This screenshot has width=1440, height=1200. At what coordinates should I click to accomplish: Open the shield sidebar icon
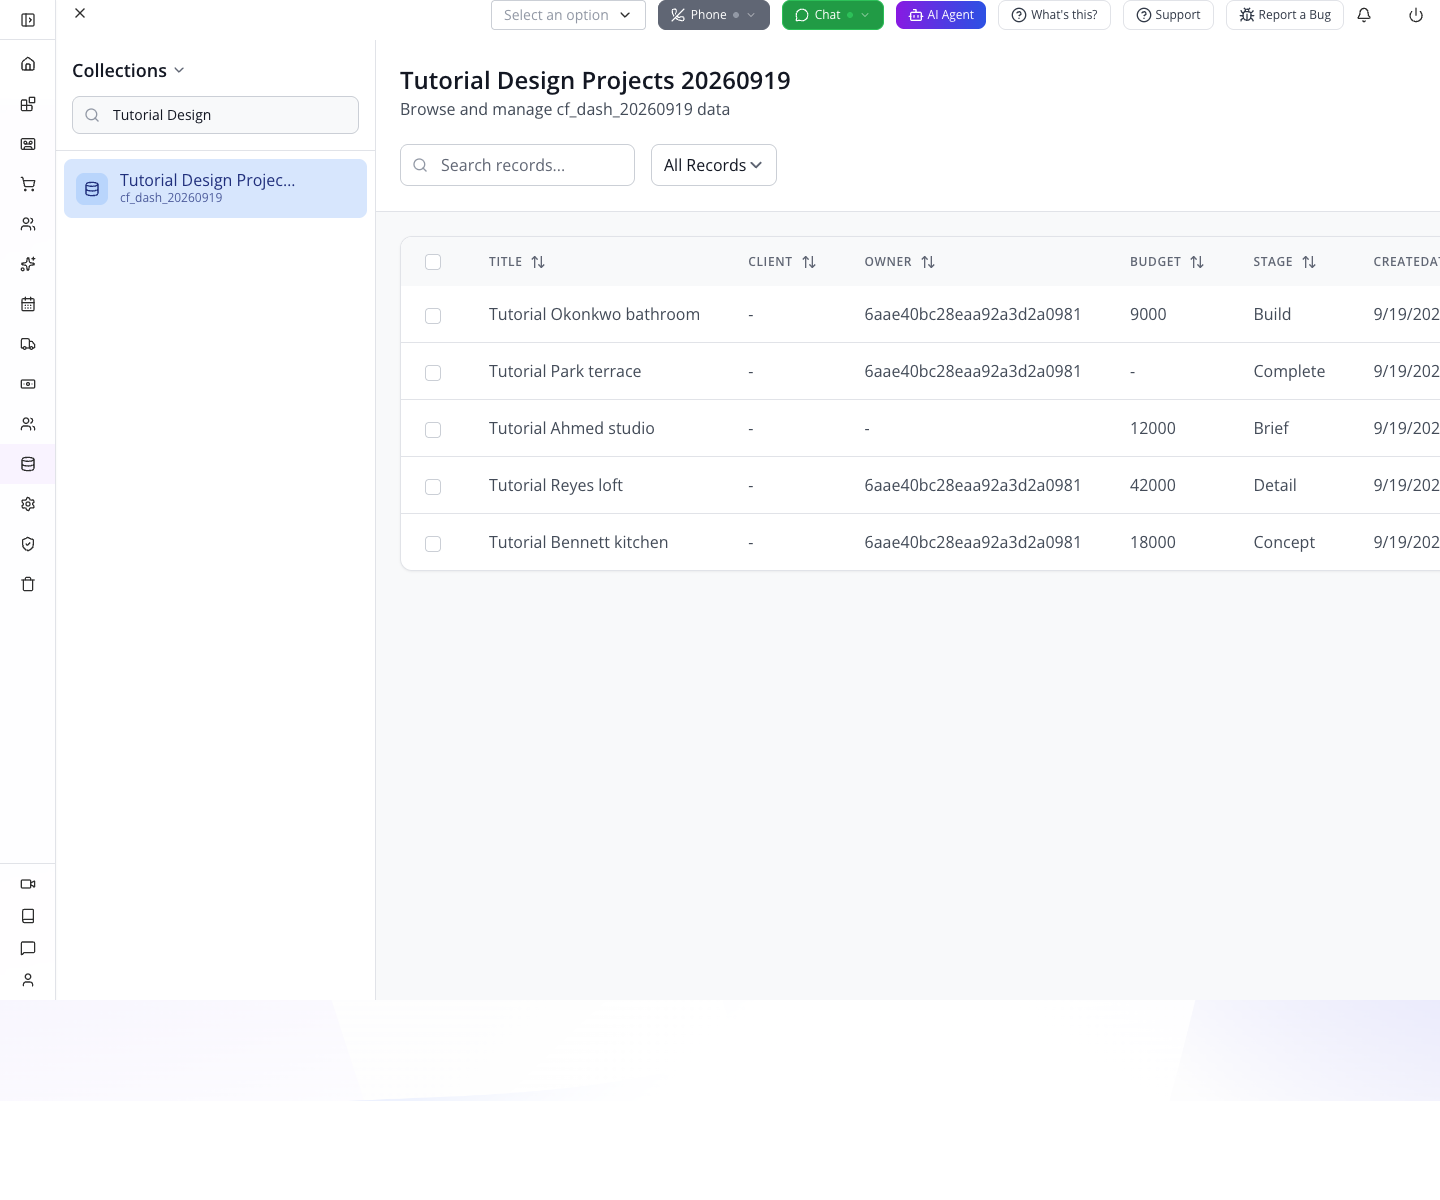pyautogui.click(x=28, y=544)
